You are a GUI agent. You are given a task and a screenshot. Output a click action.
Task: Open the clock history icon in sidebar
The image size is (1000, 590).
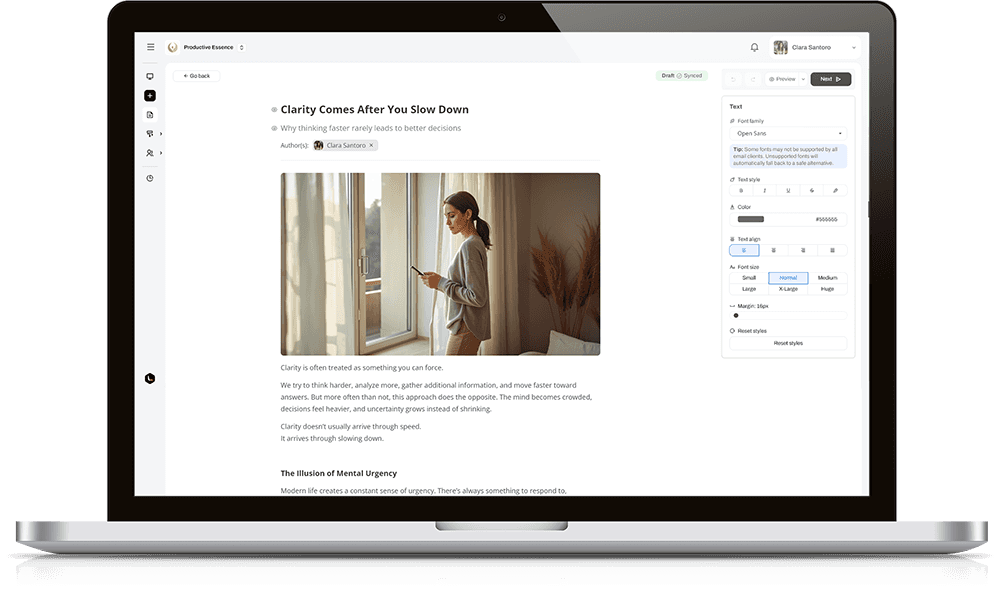click(150, 179)
